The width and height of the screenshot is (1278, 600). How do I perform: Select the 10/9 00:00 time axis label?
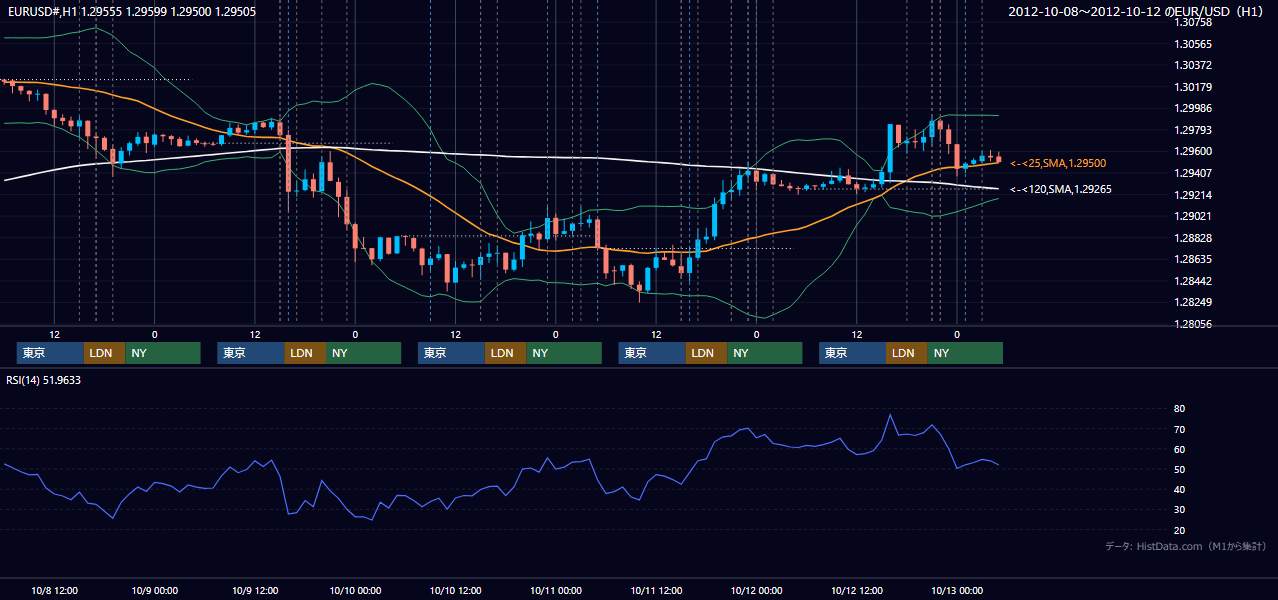(155, 590)
